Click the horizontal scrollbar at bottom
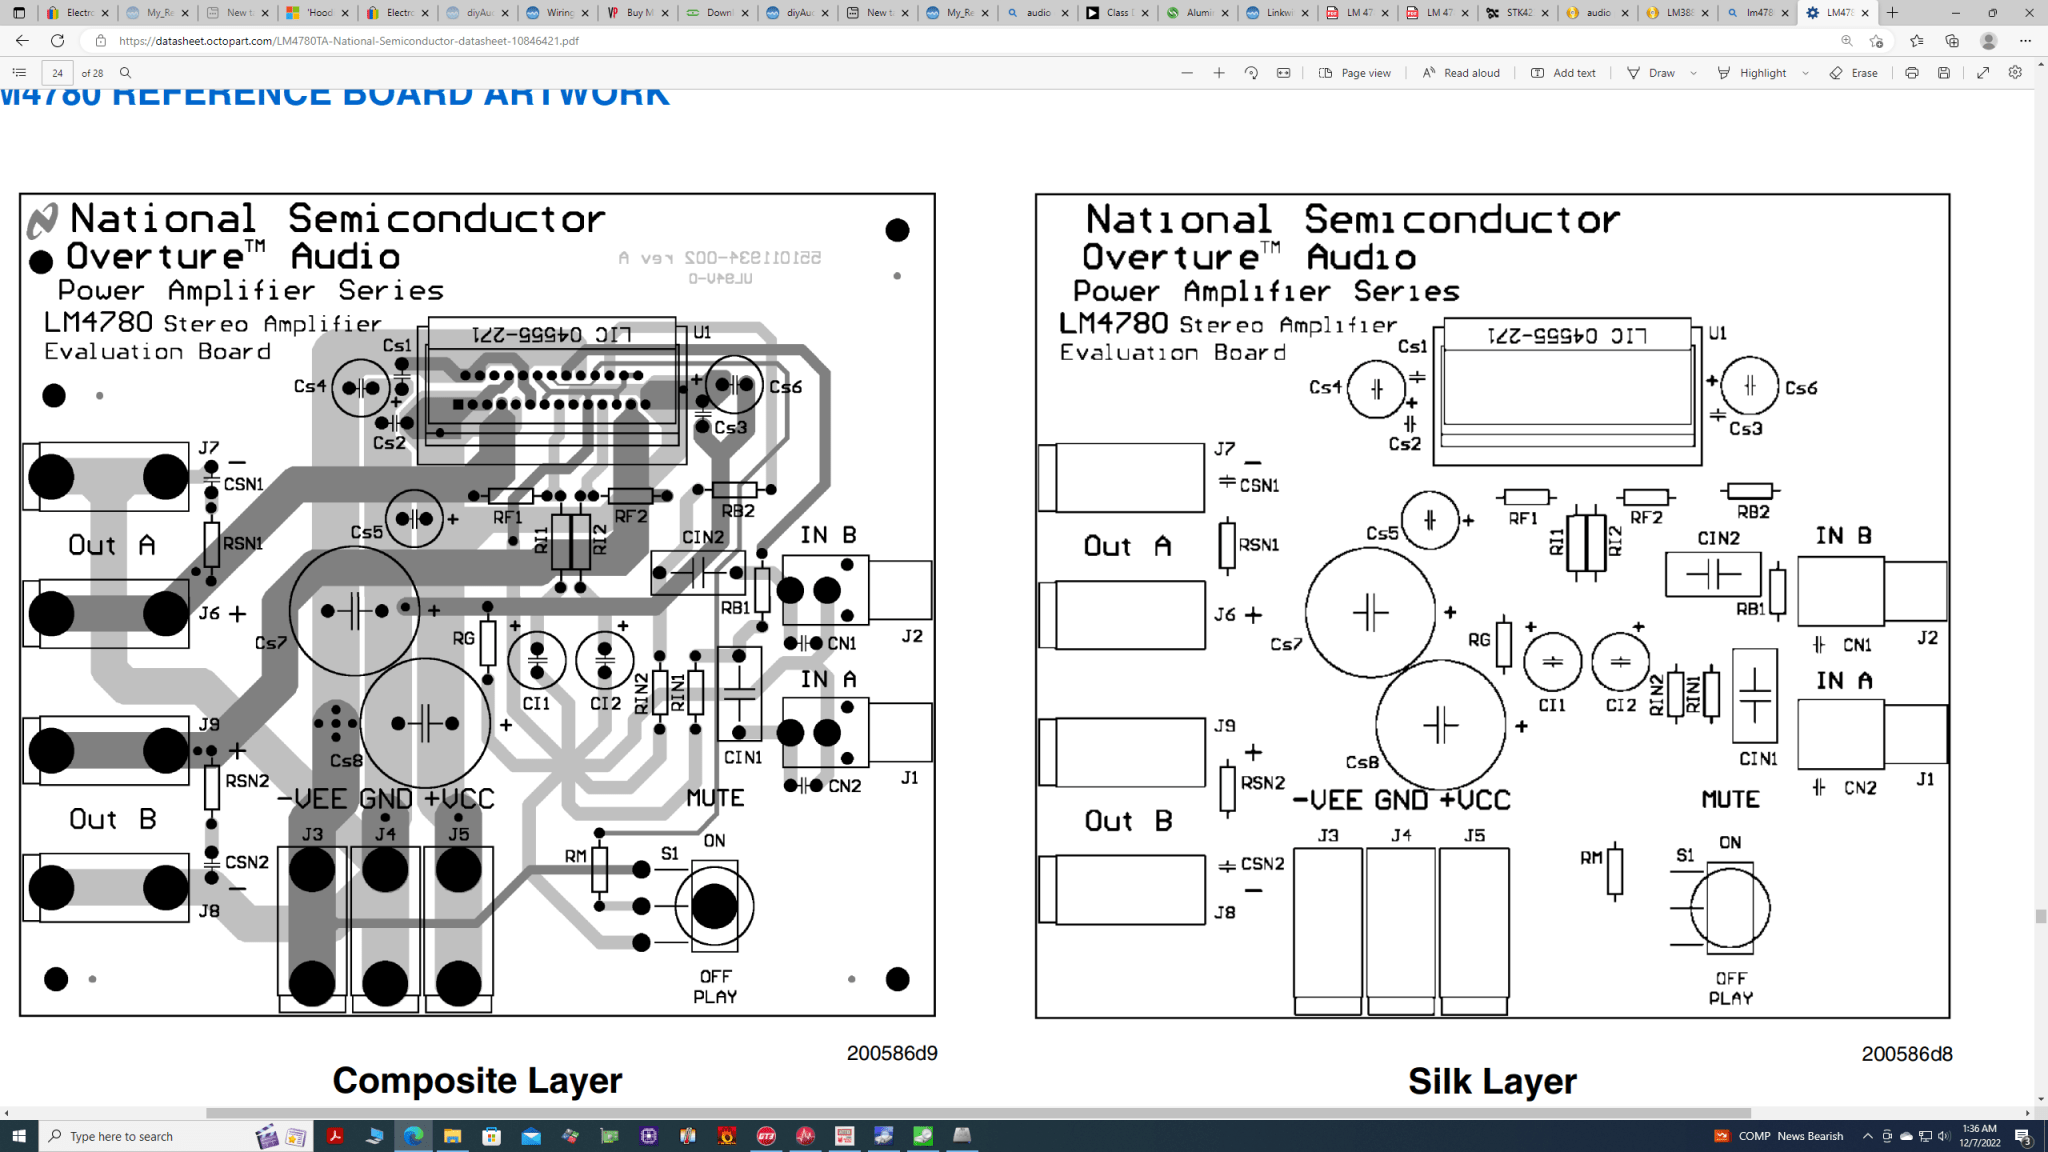This screenshot has height=1152, width=2048. 978,1113
